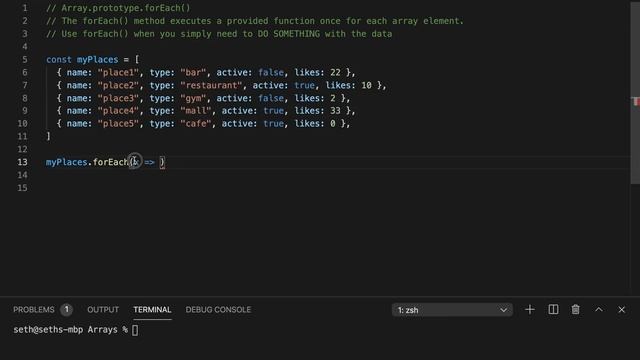Click the arrow '=>' on line 13

pyautogui.click(x=149, y=162)
